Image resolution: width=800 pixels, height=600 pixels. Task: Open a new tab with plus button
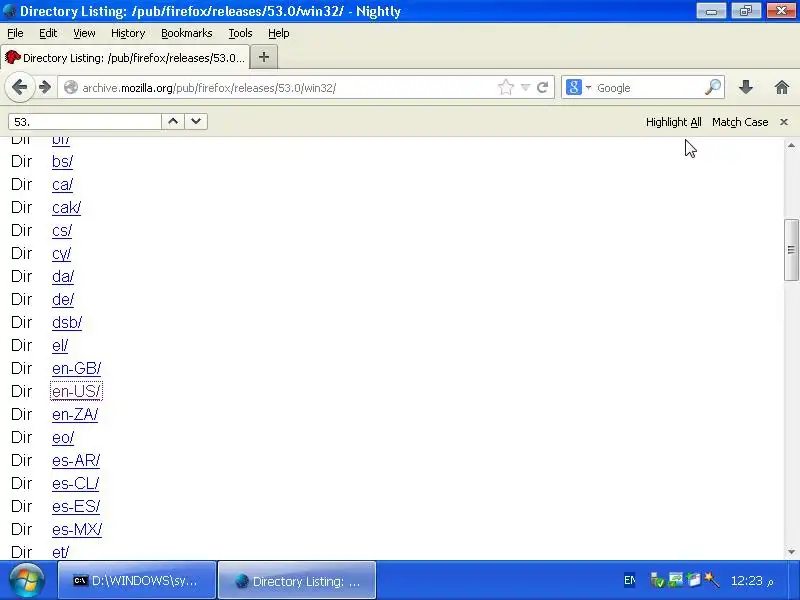264,57
